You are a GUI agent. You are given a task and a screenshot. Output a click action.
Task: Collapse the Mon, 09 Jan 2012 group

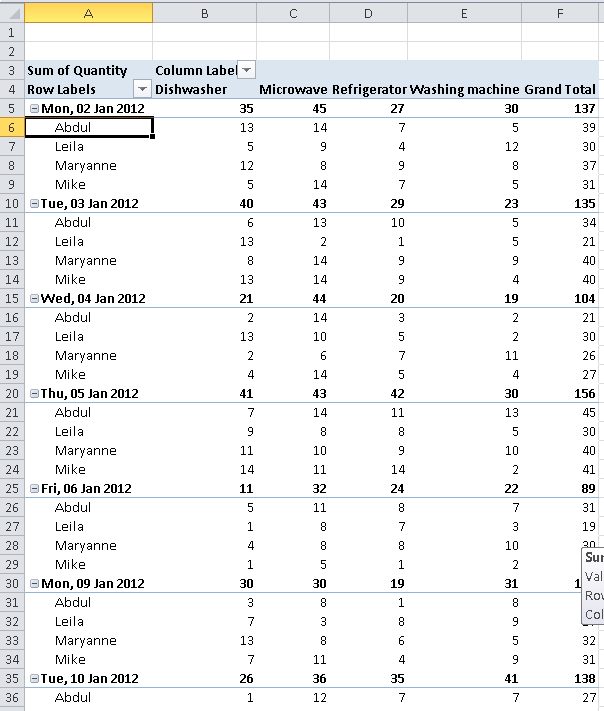pos(34,584)
